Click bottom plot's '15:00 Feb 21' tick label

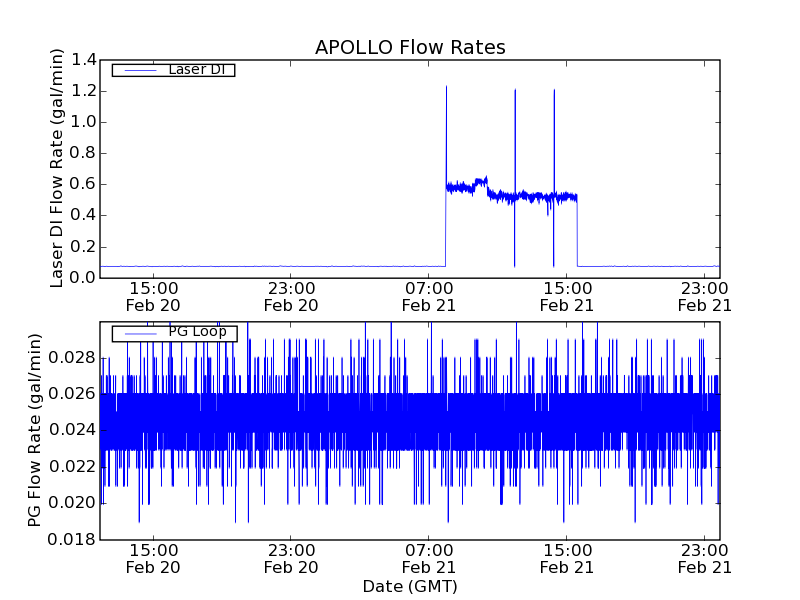[567, 559]
